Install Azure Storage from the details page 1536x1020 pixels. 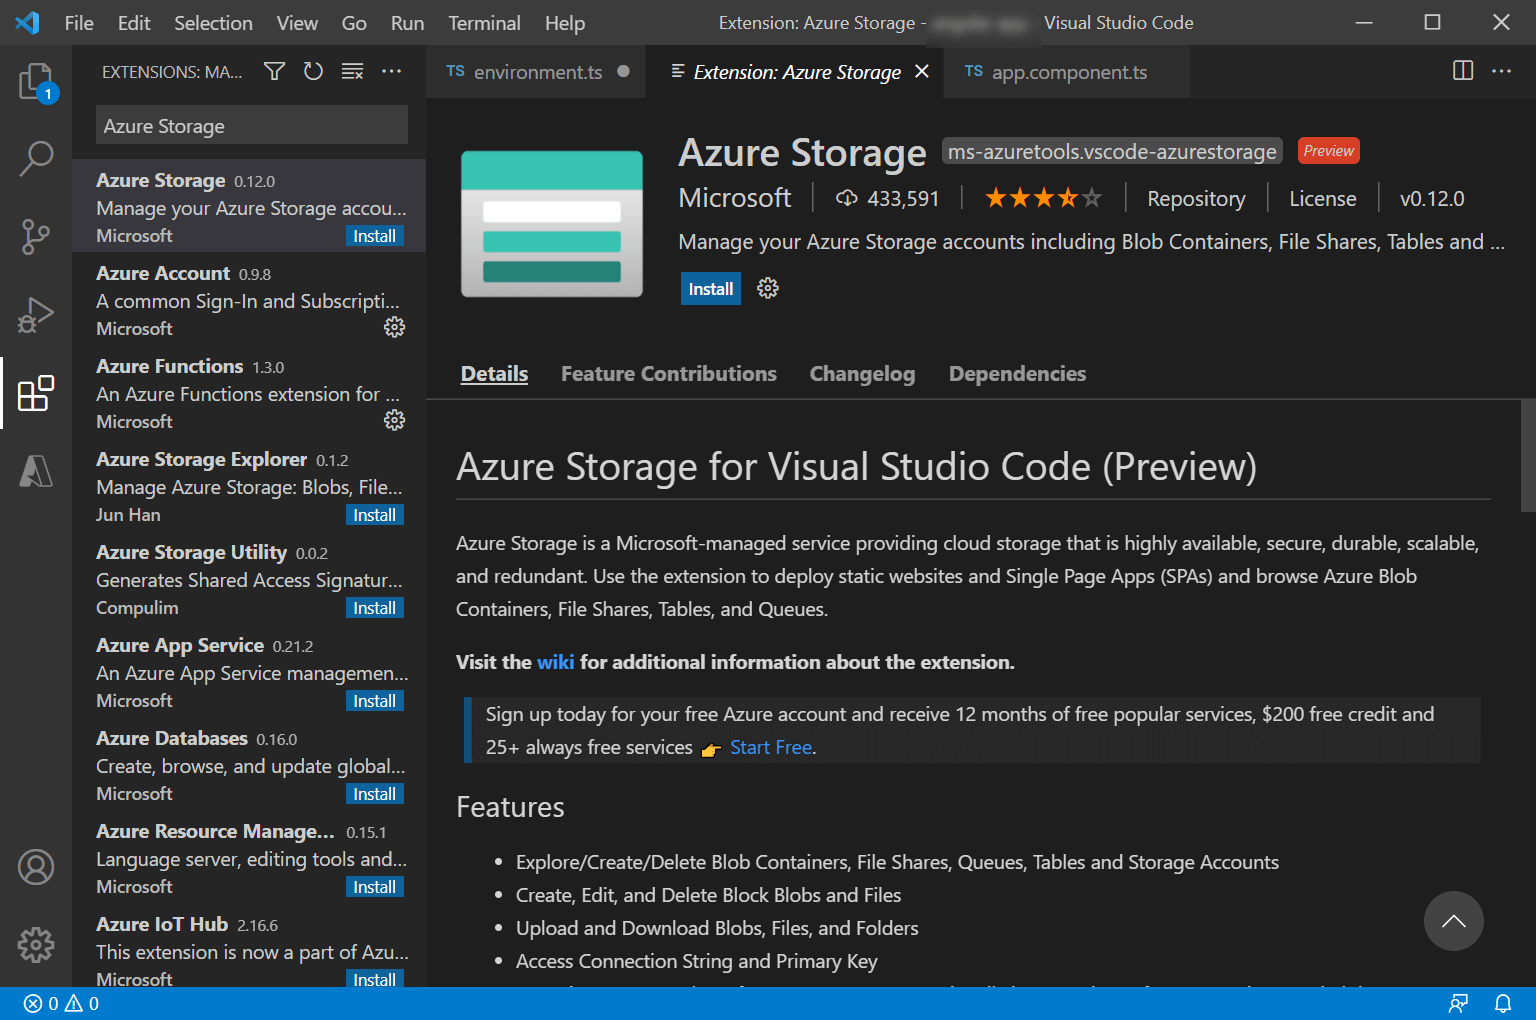click(711, 288)
